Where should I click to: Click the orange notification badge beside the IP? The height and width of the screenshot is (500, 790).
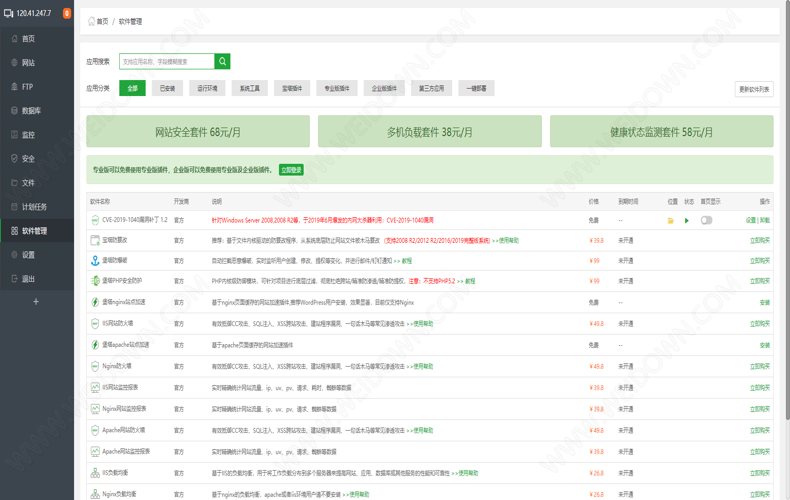[x=67, y=13]
